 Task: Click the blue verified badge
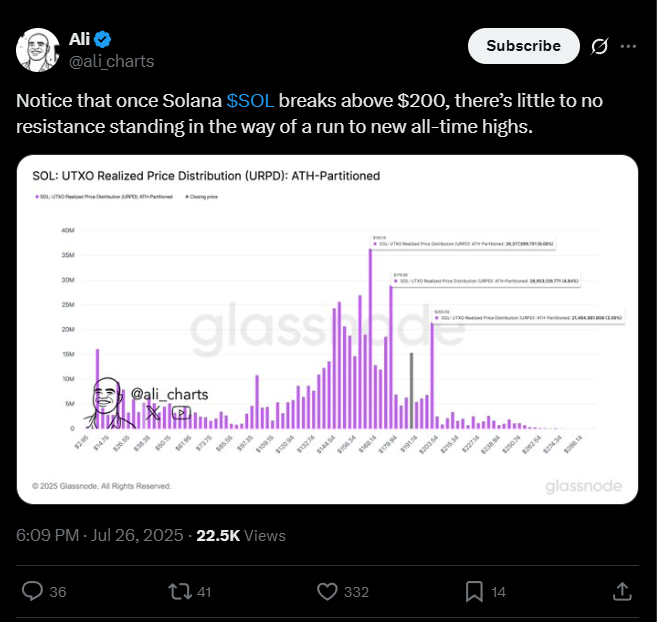[102, 39]
